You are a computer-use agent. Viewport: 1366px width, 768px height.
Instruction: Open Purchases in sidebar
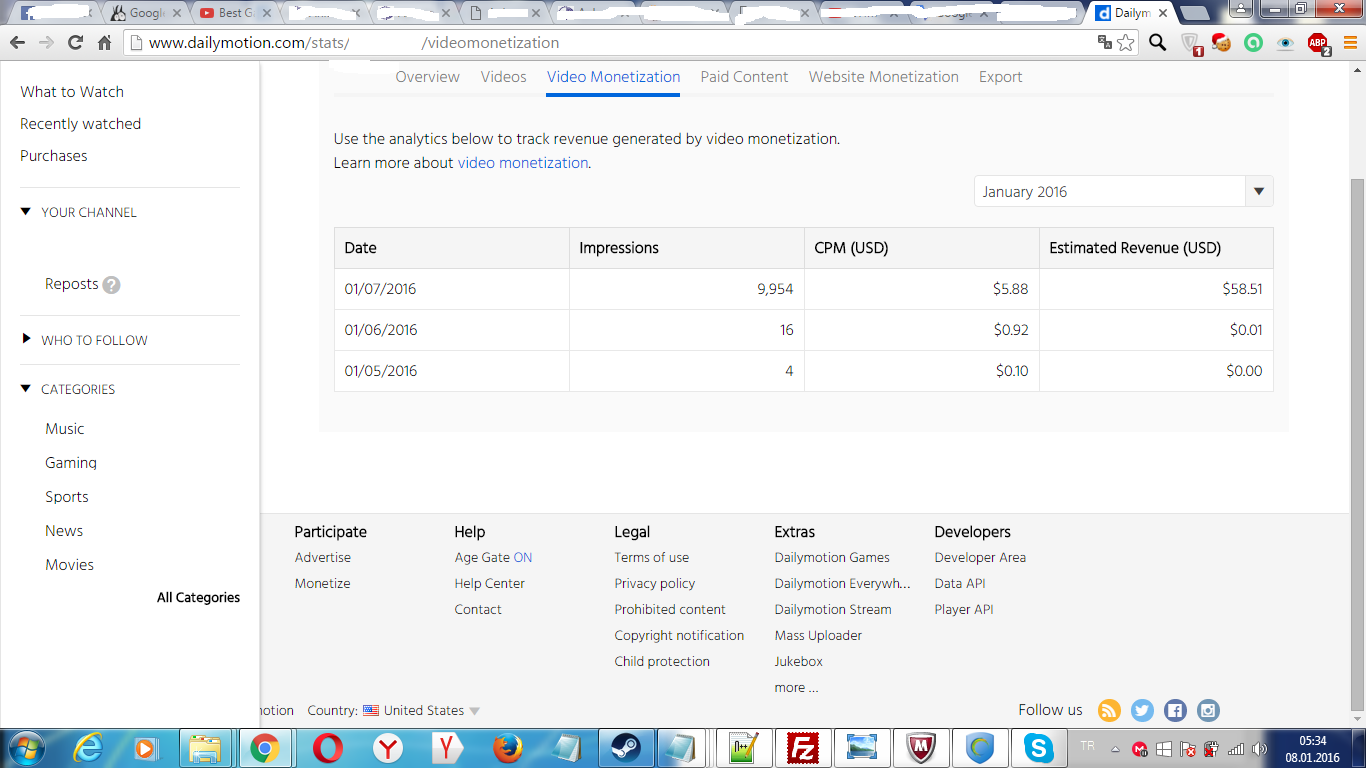point(54,156)
